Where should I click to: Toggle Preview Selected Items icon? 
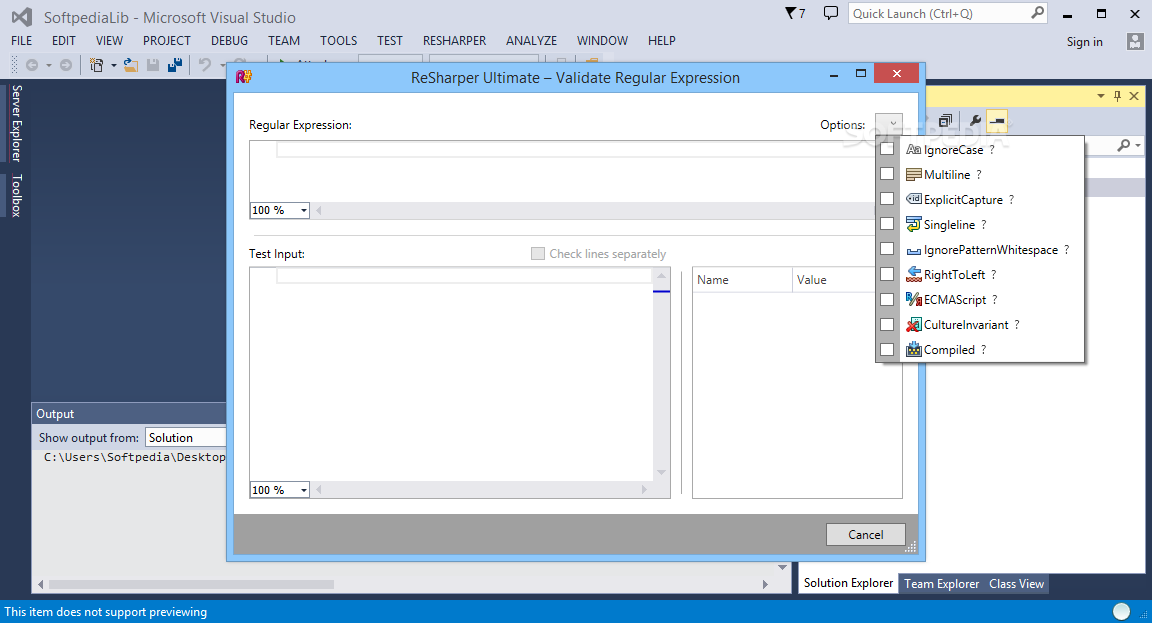click(997, 120)
